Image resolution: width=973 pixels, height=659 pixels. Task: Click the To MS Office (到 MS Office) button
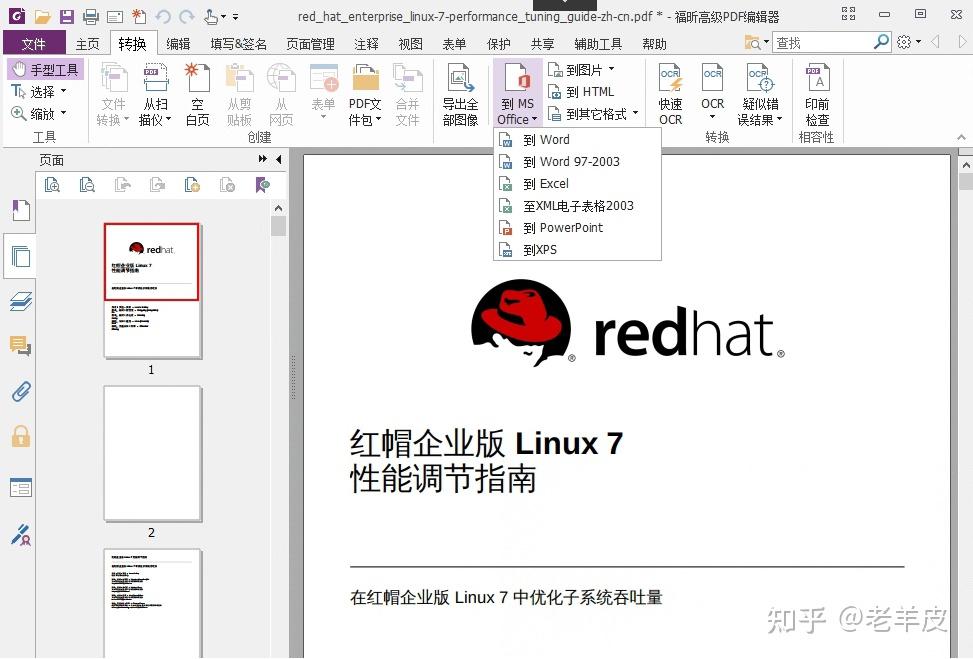(518, 93)
